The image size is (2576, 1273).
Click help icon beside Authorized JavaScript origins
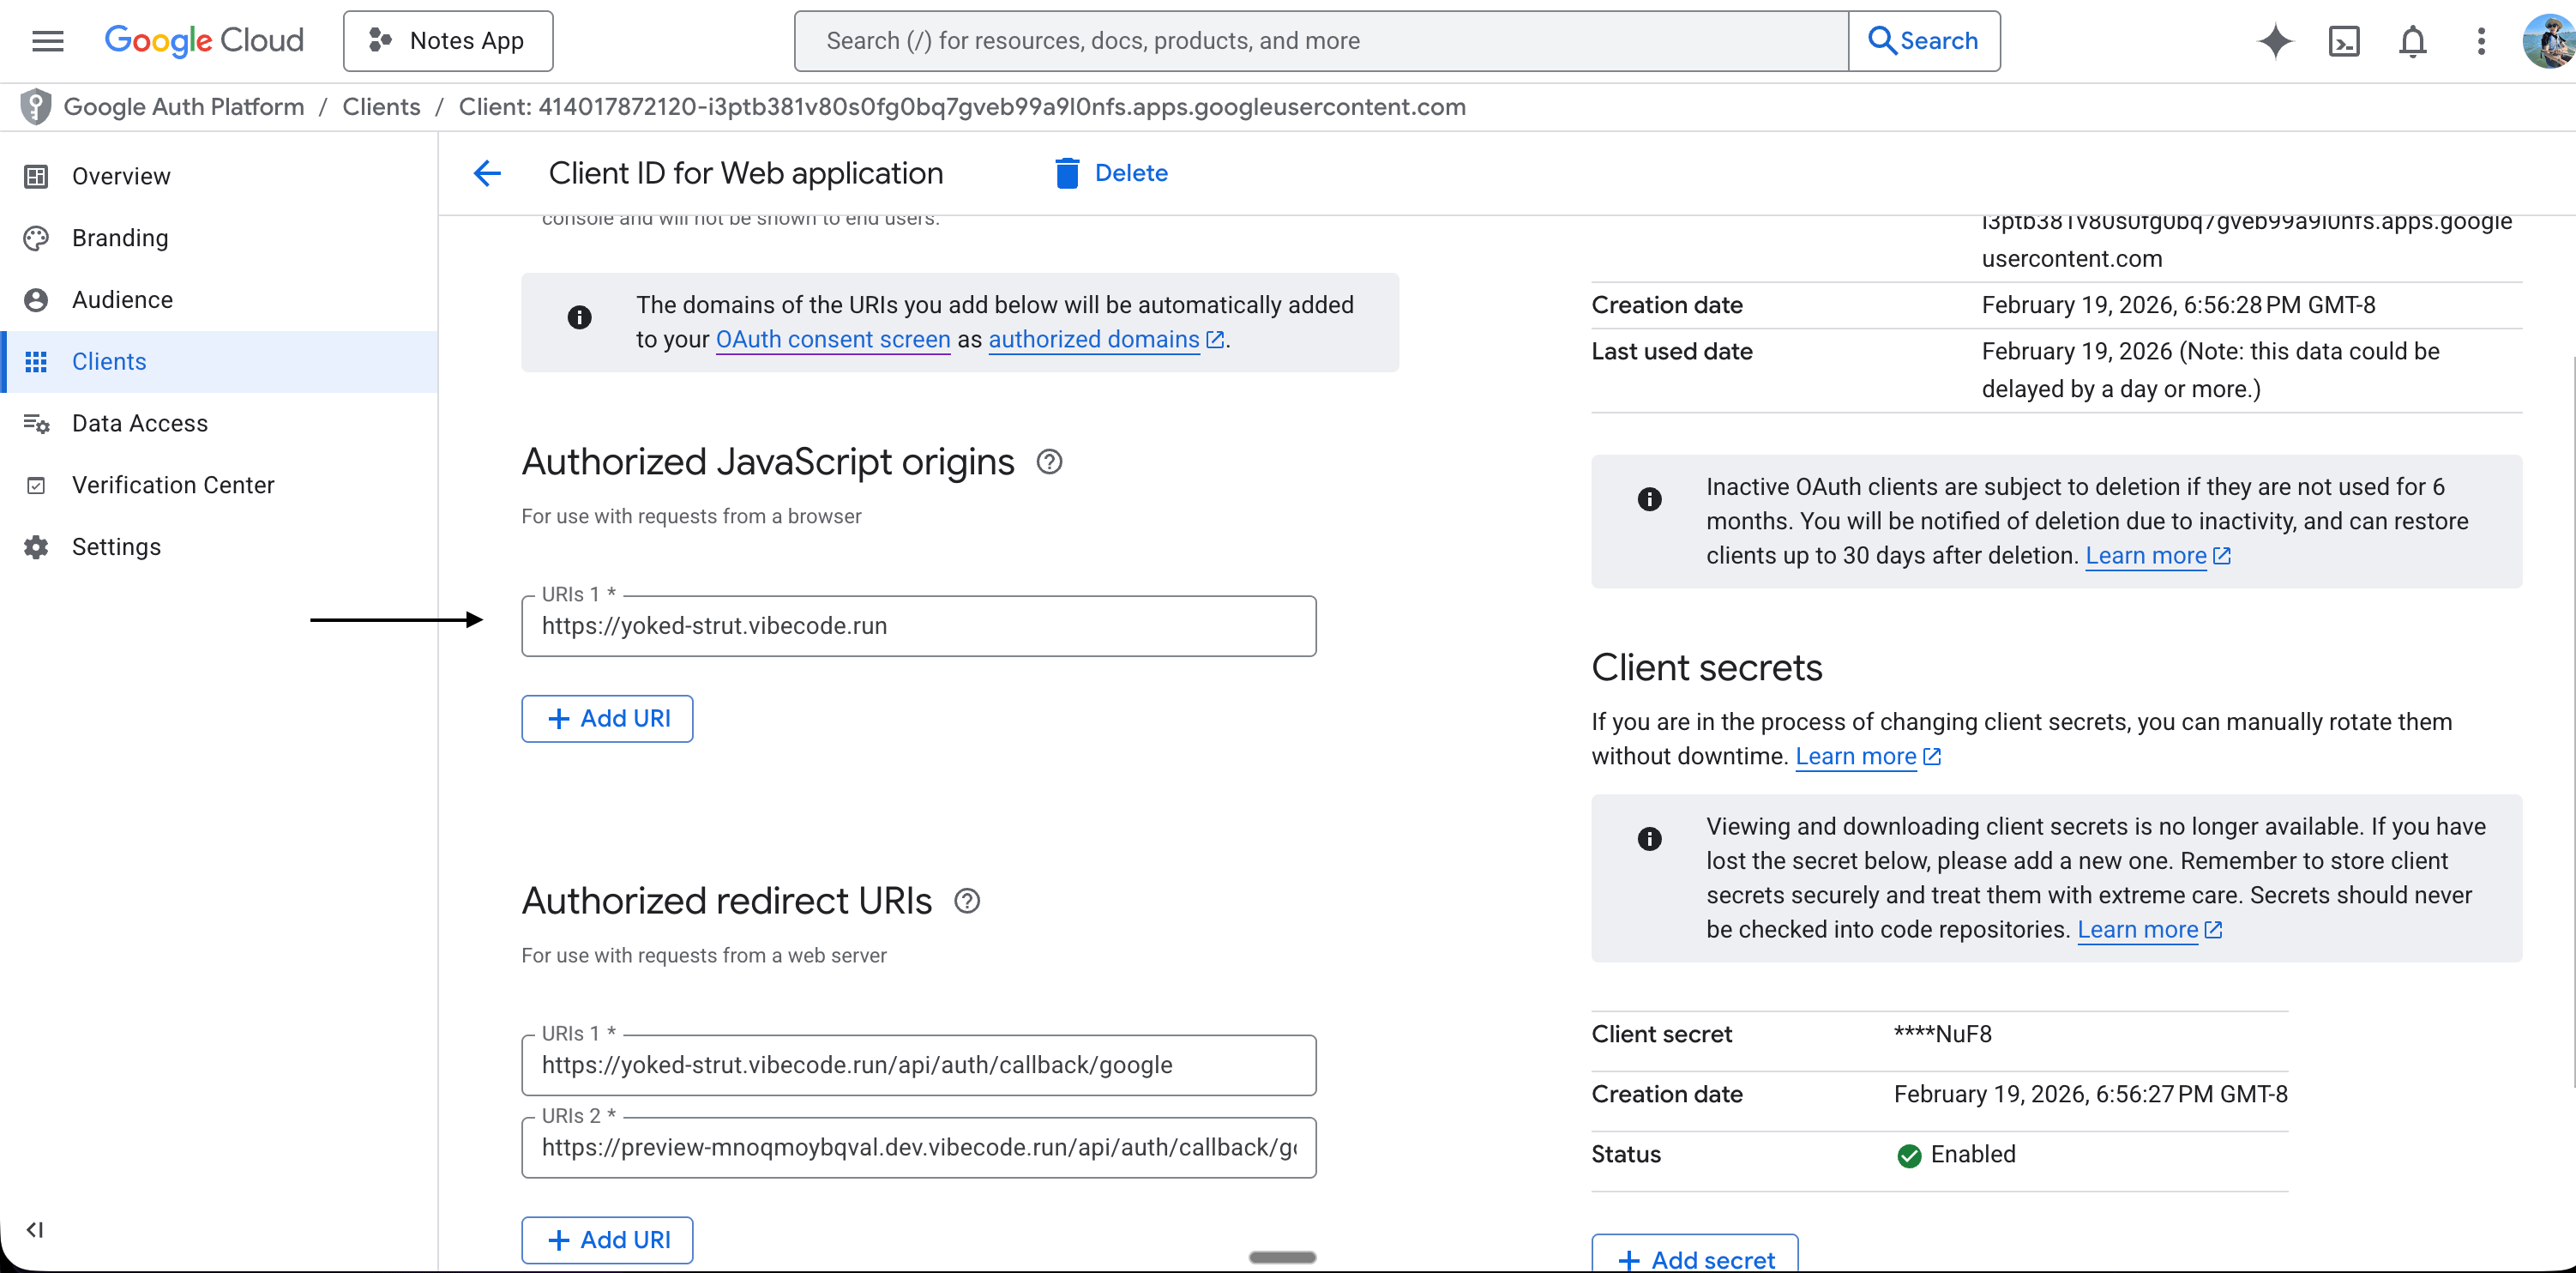tap(1049, 462)
